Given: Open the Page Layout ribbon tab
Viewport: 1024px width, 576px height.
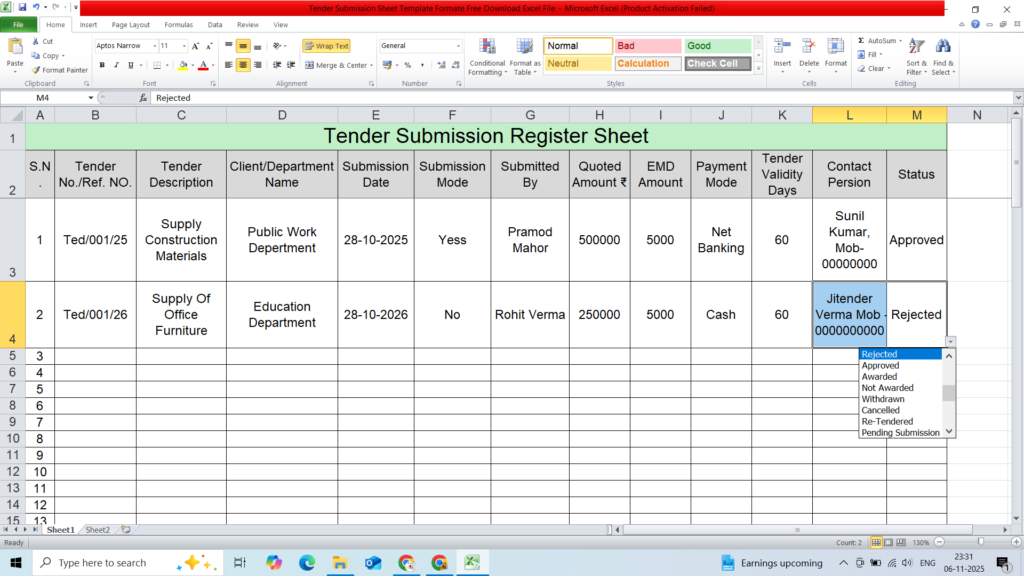Looking at the screenshot, I should pyautogui.click(x=131, y=24).
